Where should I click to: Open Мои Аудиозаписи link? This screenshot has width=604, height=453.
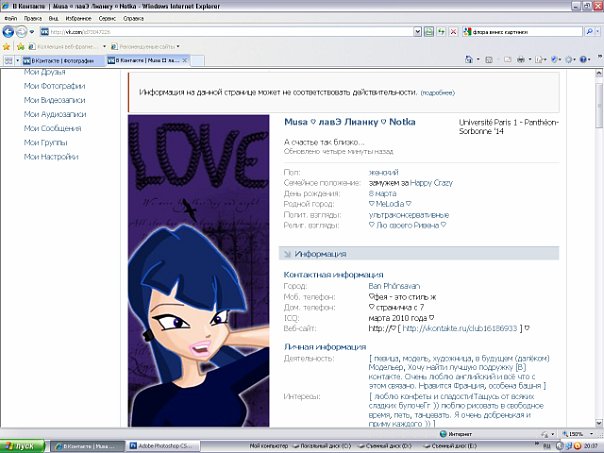coord(54,115)
